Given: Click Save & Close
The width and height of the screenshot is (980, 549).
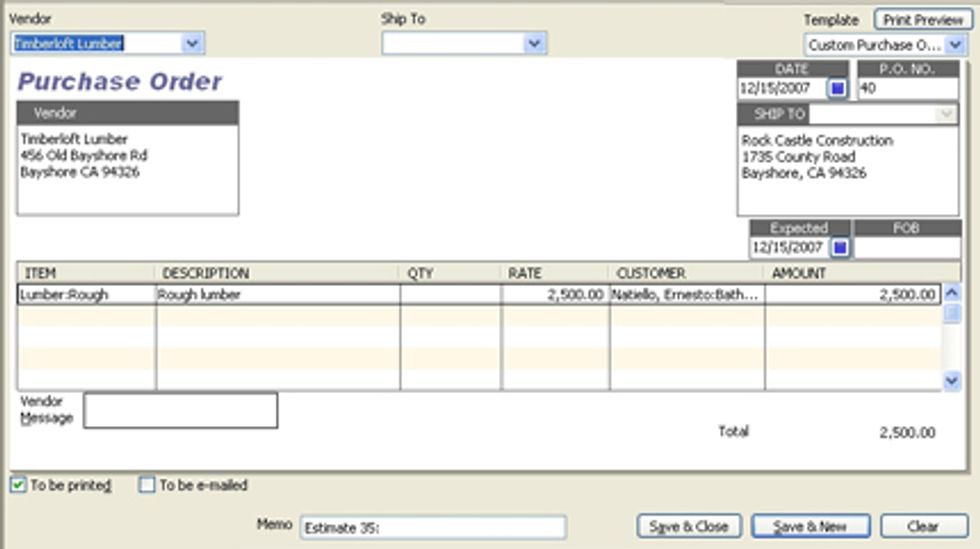Looking at the screenshot, I should point(689,526).
